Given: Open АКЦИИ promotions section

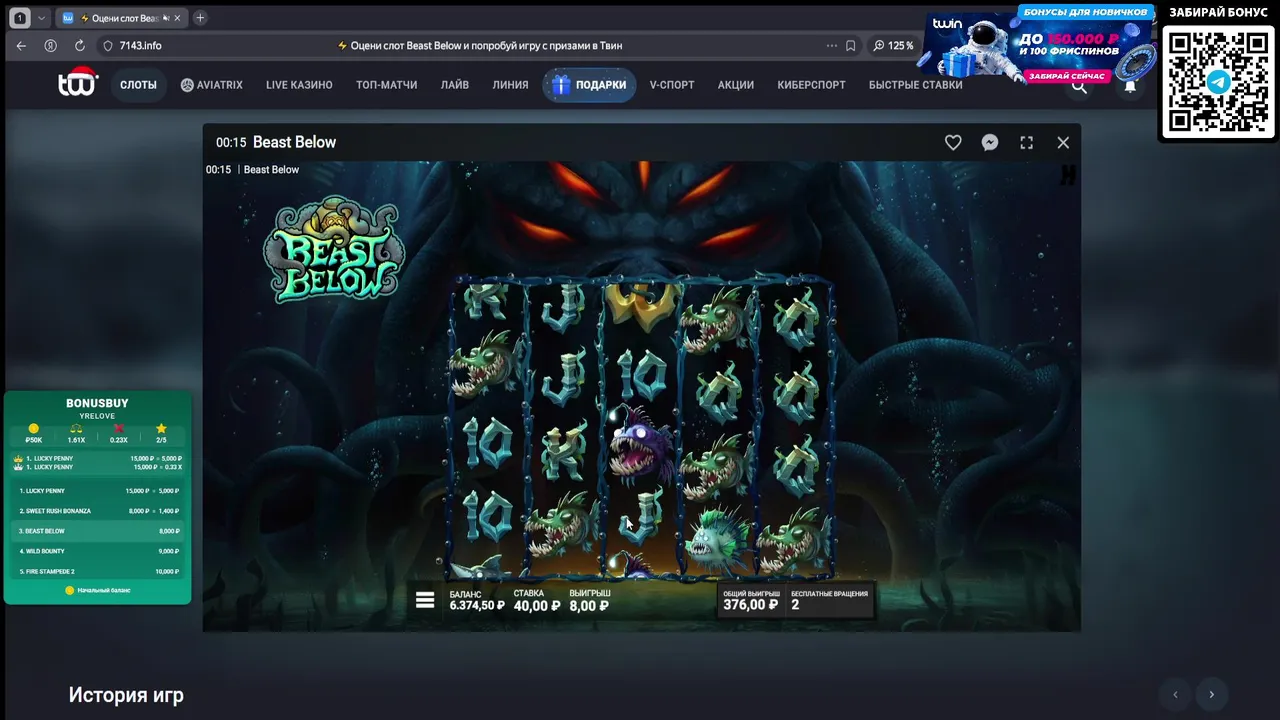Looking at the screenshot, I should (x=735, y=85).
